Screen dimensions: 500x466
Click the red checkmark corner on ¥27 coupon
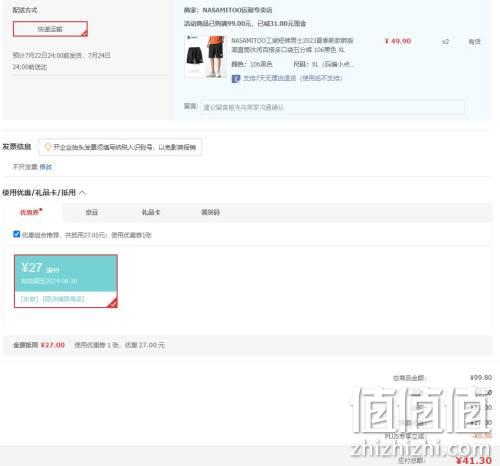[112, 303]
